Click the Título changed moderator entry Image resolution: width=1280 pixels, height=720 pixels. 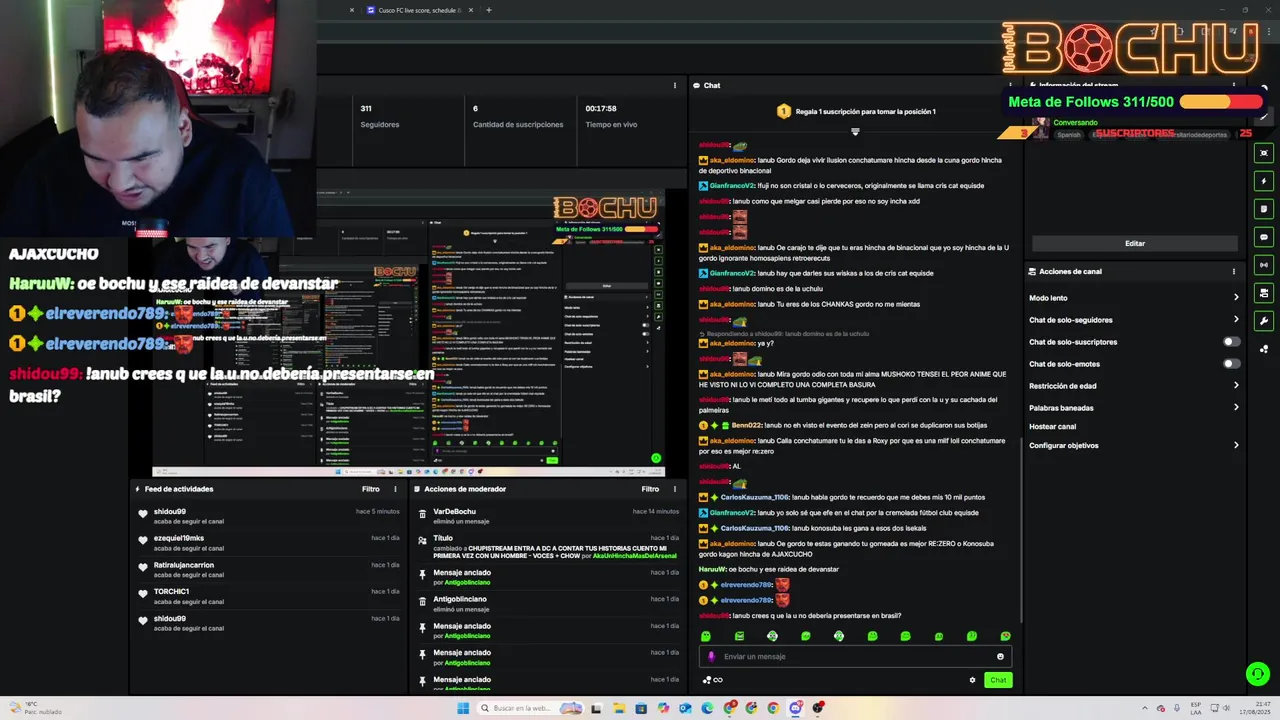click(x=548, y=546)
